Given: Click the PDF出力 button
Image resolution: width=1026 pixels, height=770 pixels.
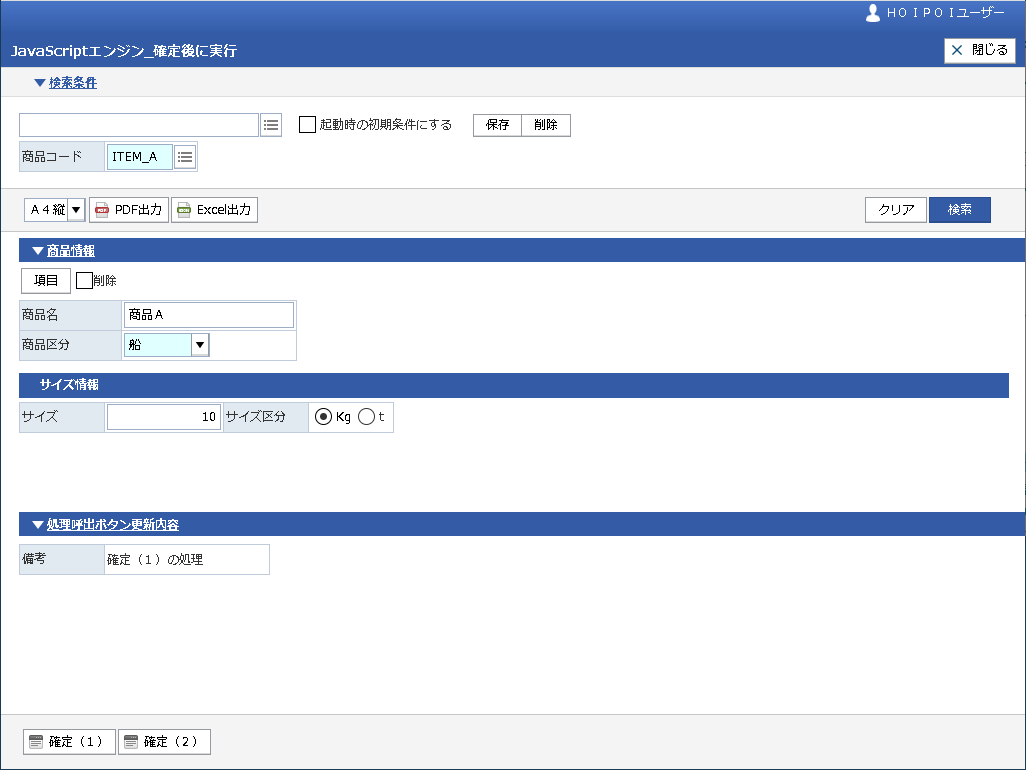Looking at the screenshot, I should coord(129,210).
